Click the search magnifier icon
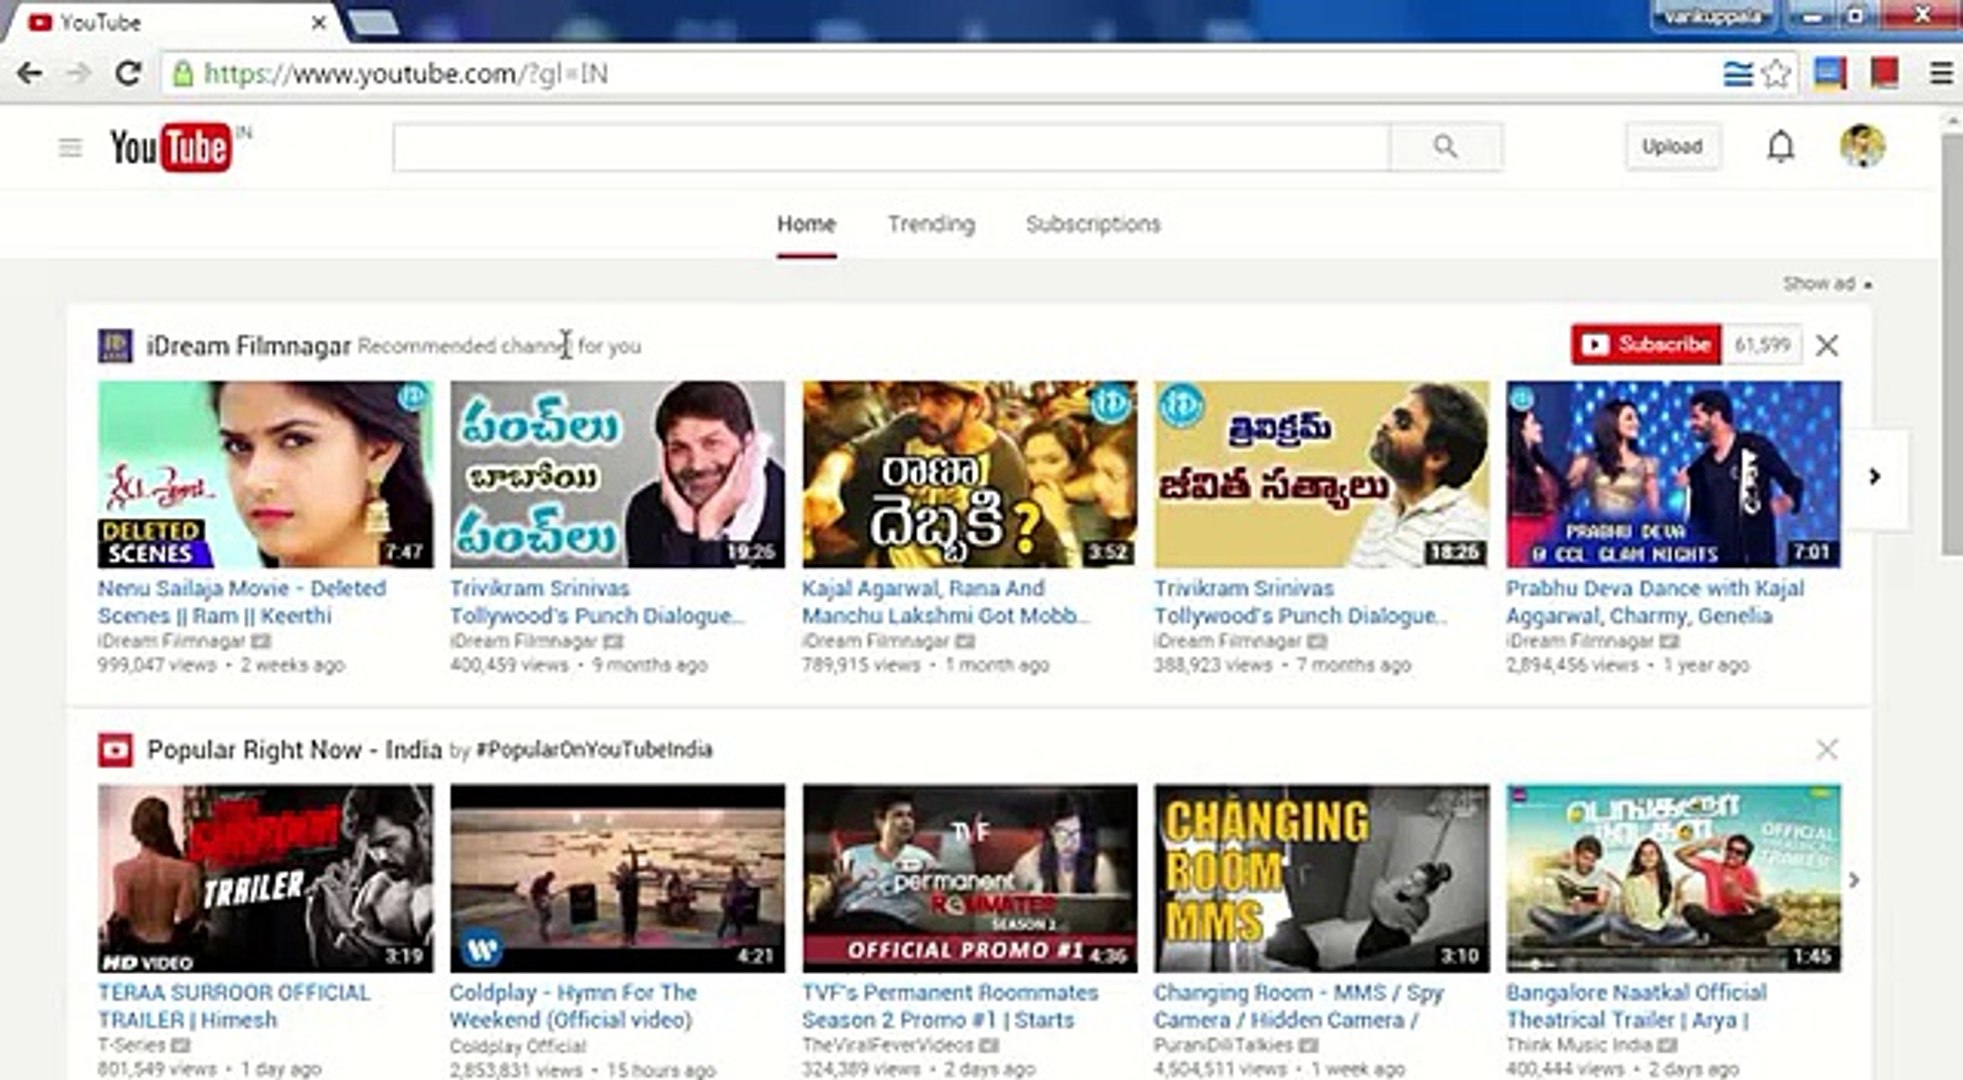 point(1444,146)
